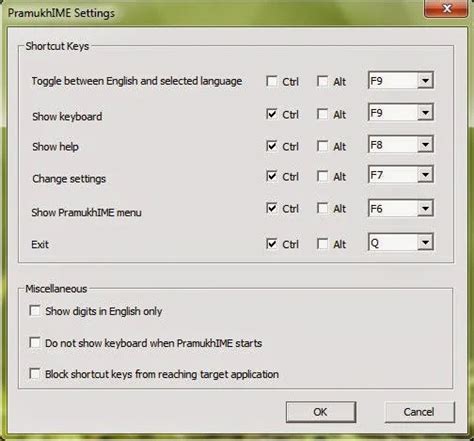Click the 'Show PramukhIME menu' label
Image resolution: width=474 pixels, height=441 pixels.
coord(86,212)
